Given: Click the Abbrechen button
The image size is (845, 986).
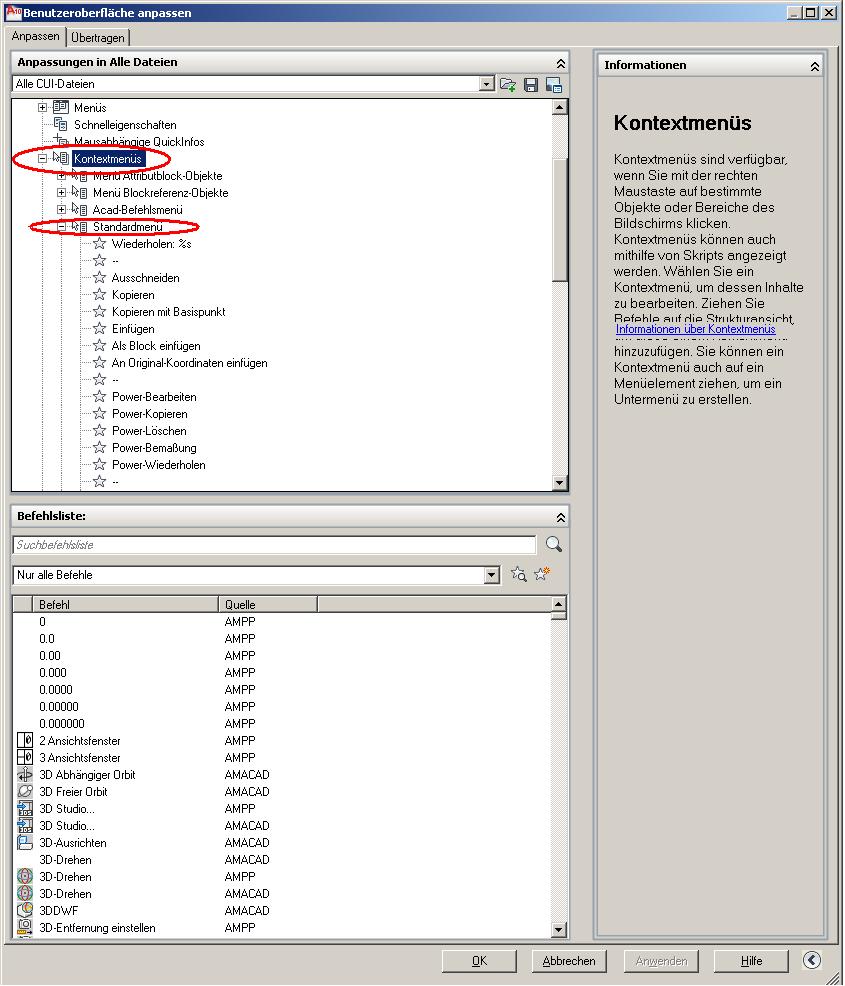Looking at the screenshot, I should (x=569, y=961).
